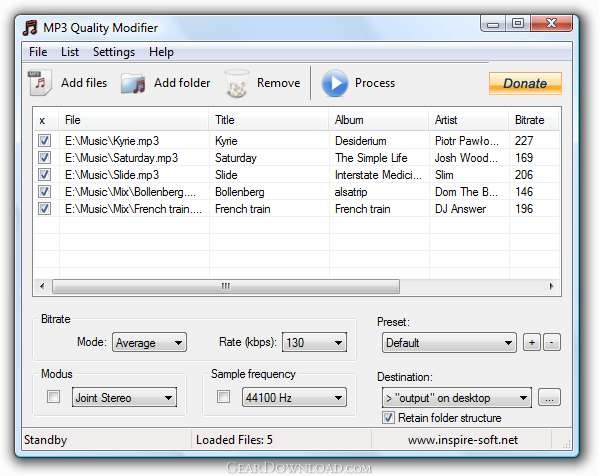Screen dimensions: 599x476
Task: Click the bitrate value 146
Action: pyautogui.click(x=524, y=192)
